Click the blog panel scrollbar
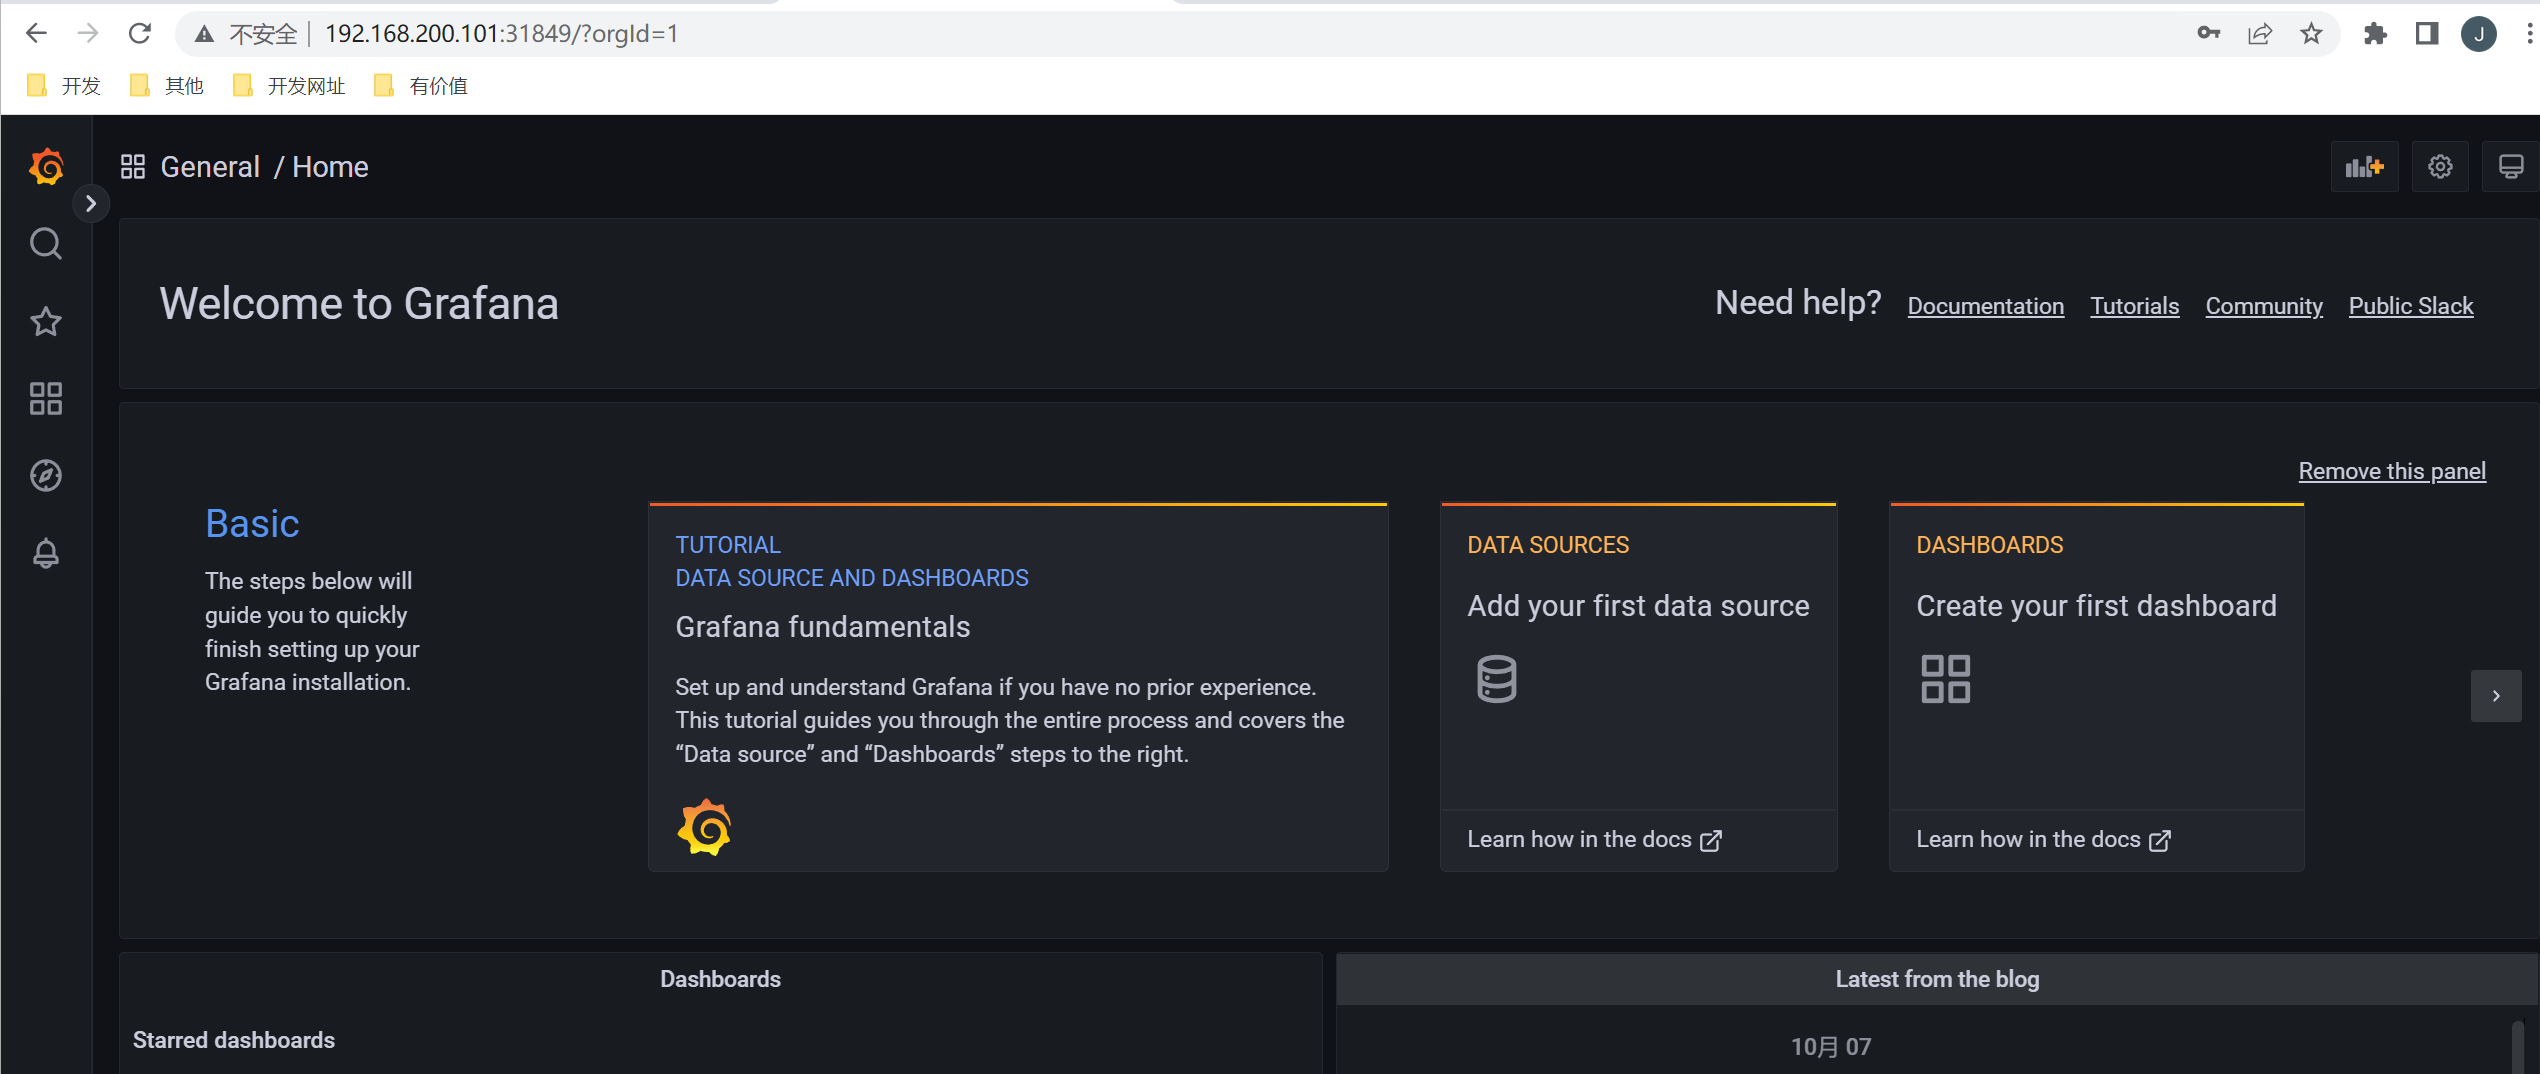 click(2516, 1046)
